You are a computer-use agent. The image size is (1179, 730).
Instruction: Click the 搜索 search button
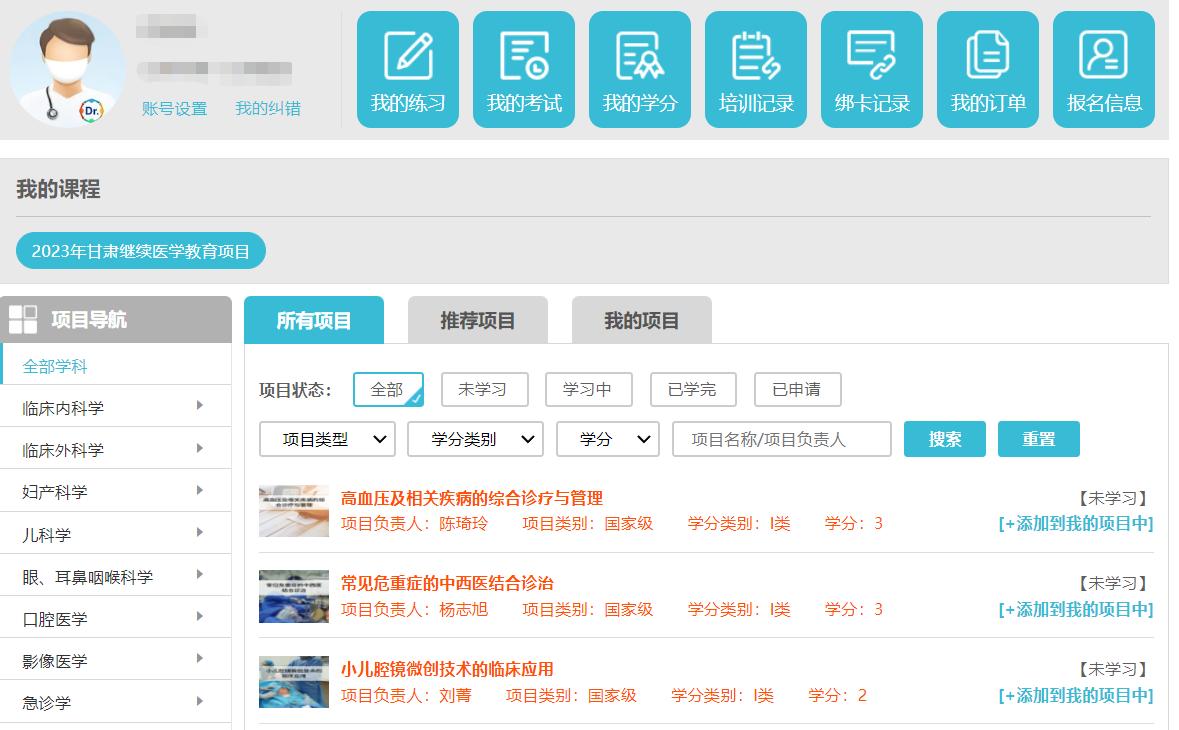pyautogui.click(x=945, y=439)
